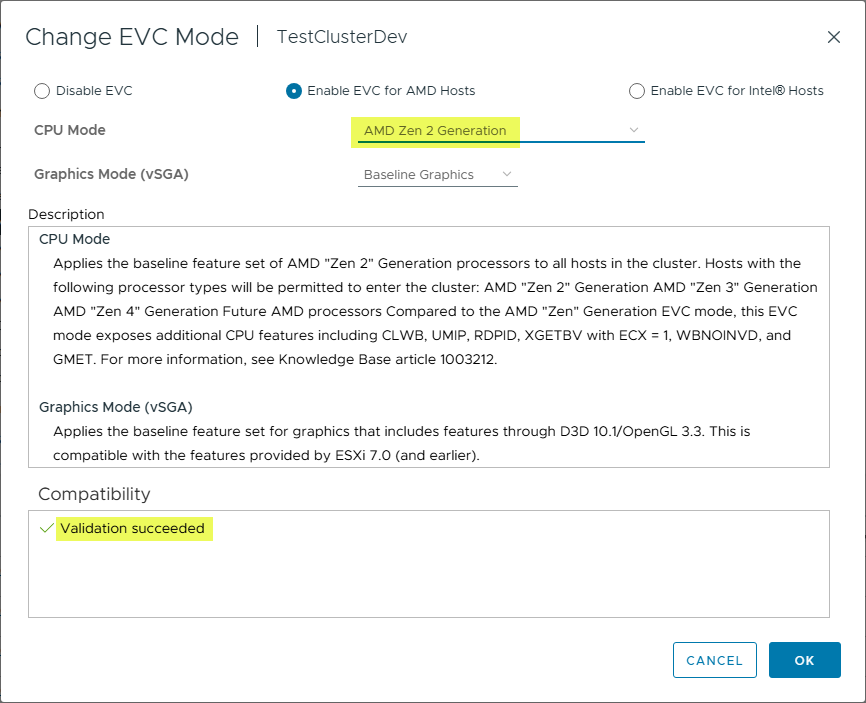Click the Compatibility section heading
This screenshot has height=703, width=866.
click(x=94, y=494)
